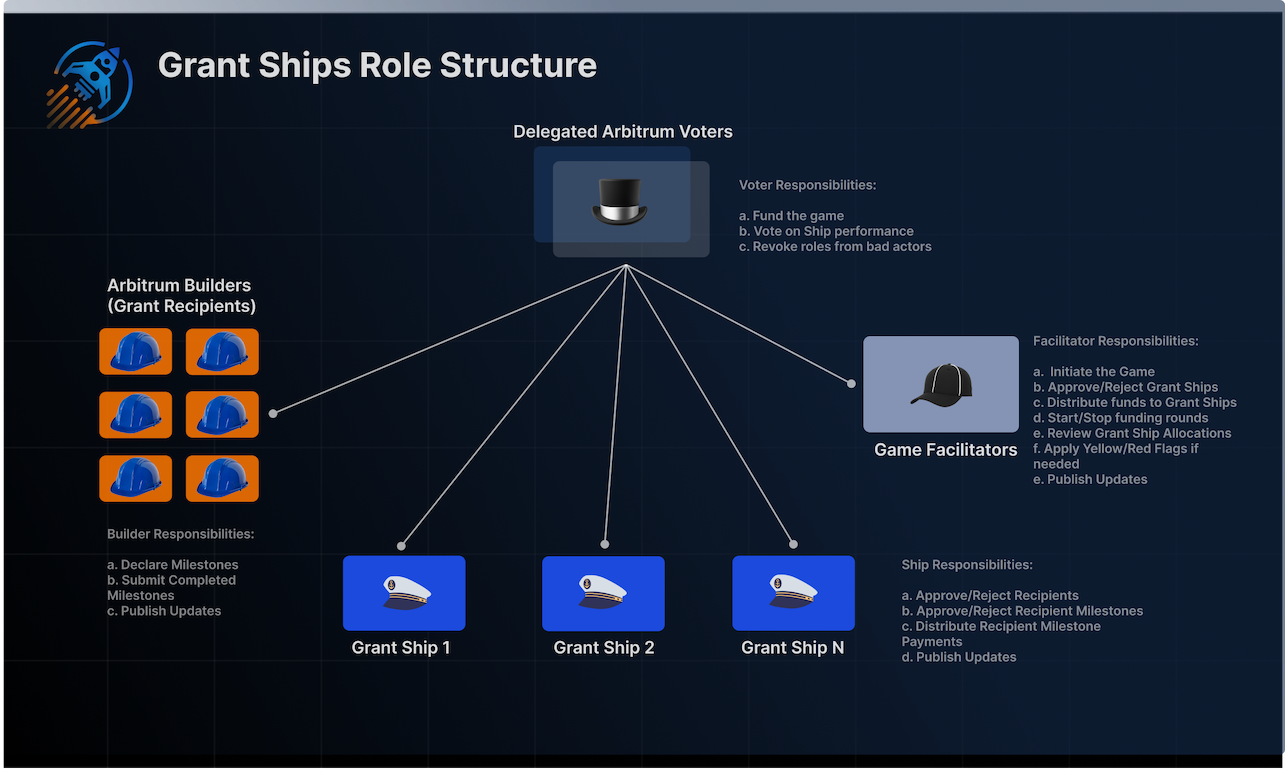The height and width of the screenshot is (769, 1285).
Task: Click the "Grant Ship N" label
Action: pyautogui.click(x=793, y=648)
